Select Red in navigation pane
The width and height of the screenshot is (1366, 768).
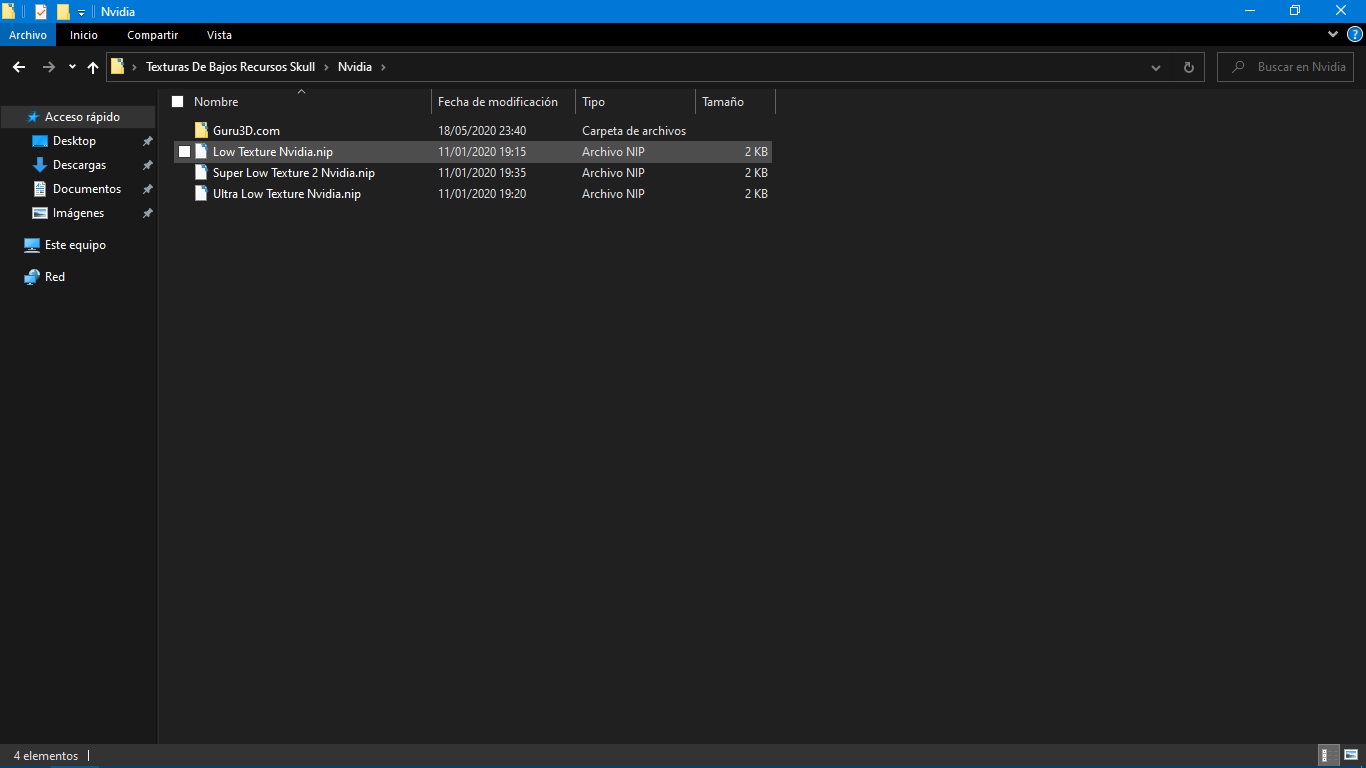[55, 277]
